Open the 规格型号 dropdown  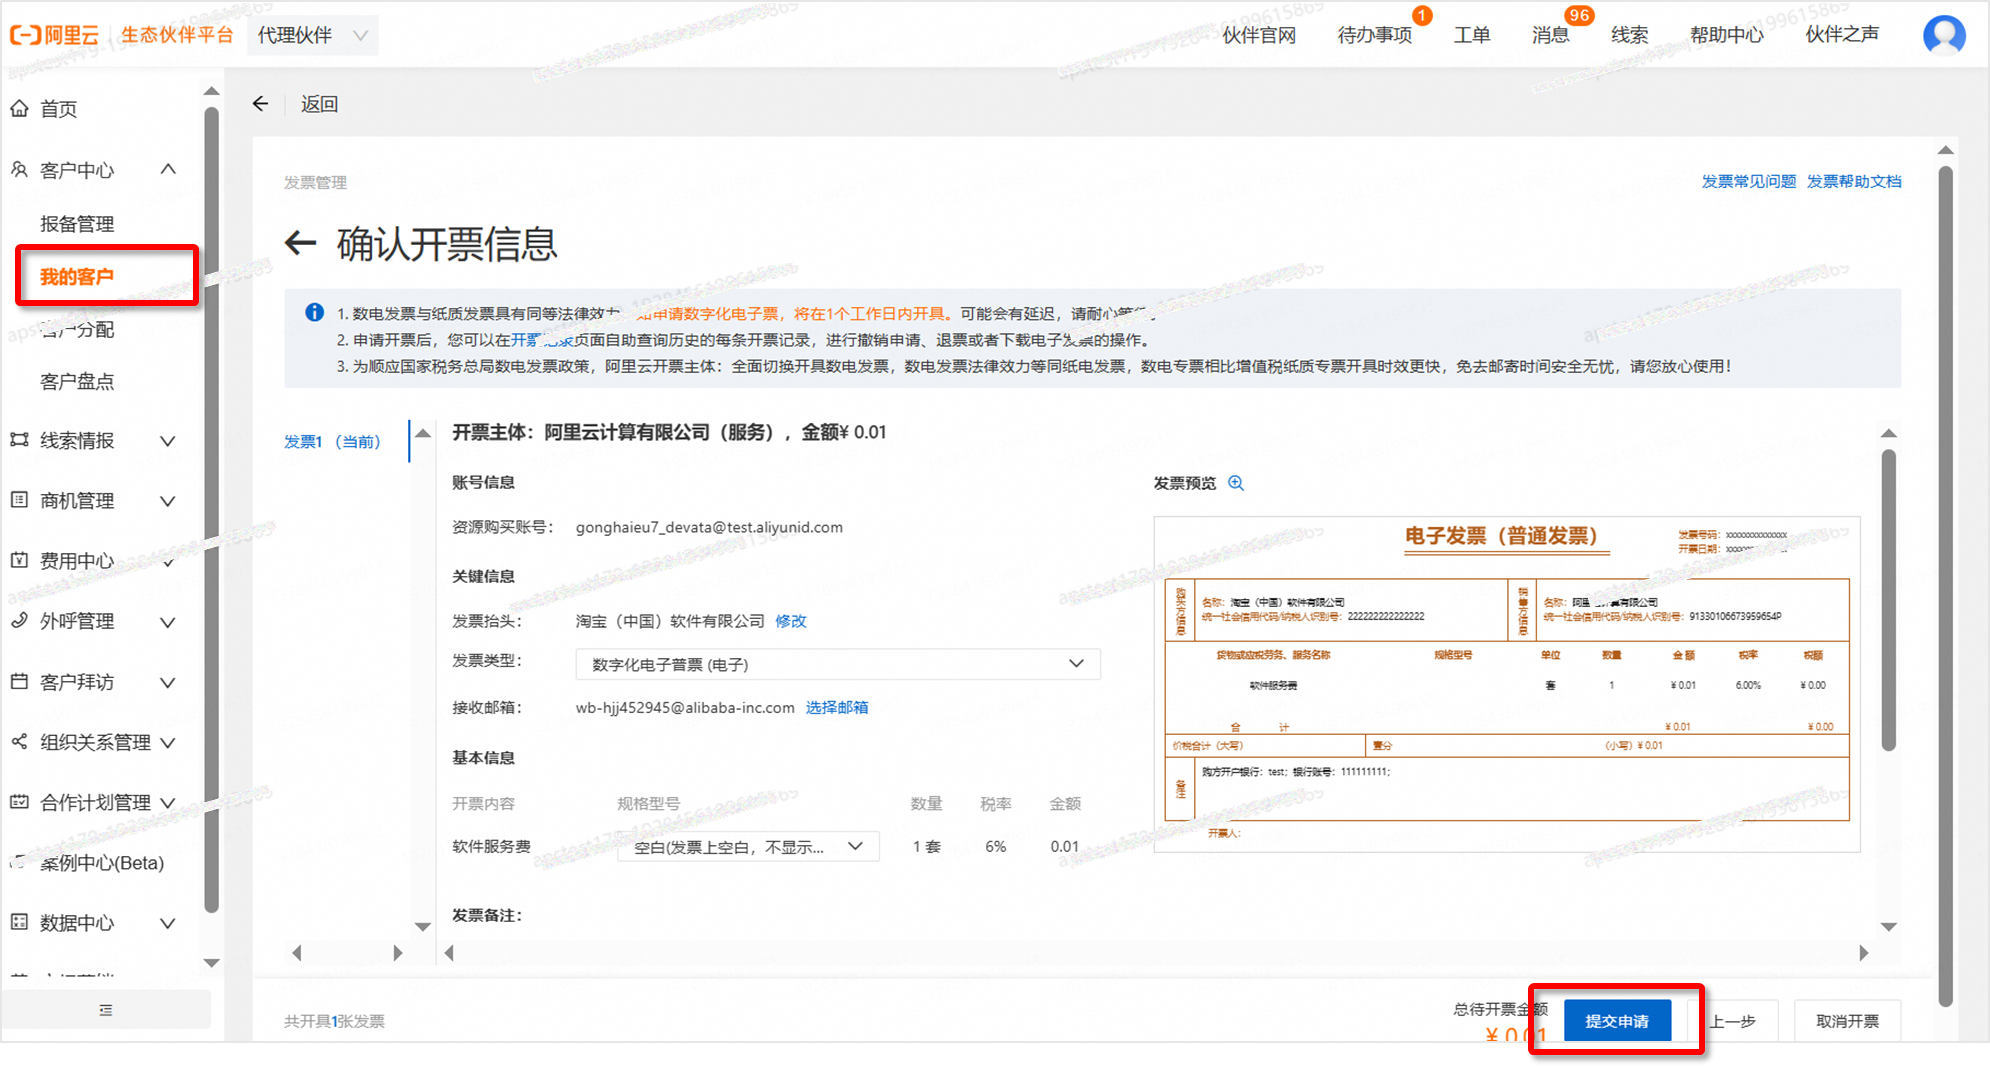tap(748, 846)
